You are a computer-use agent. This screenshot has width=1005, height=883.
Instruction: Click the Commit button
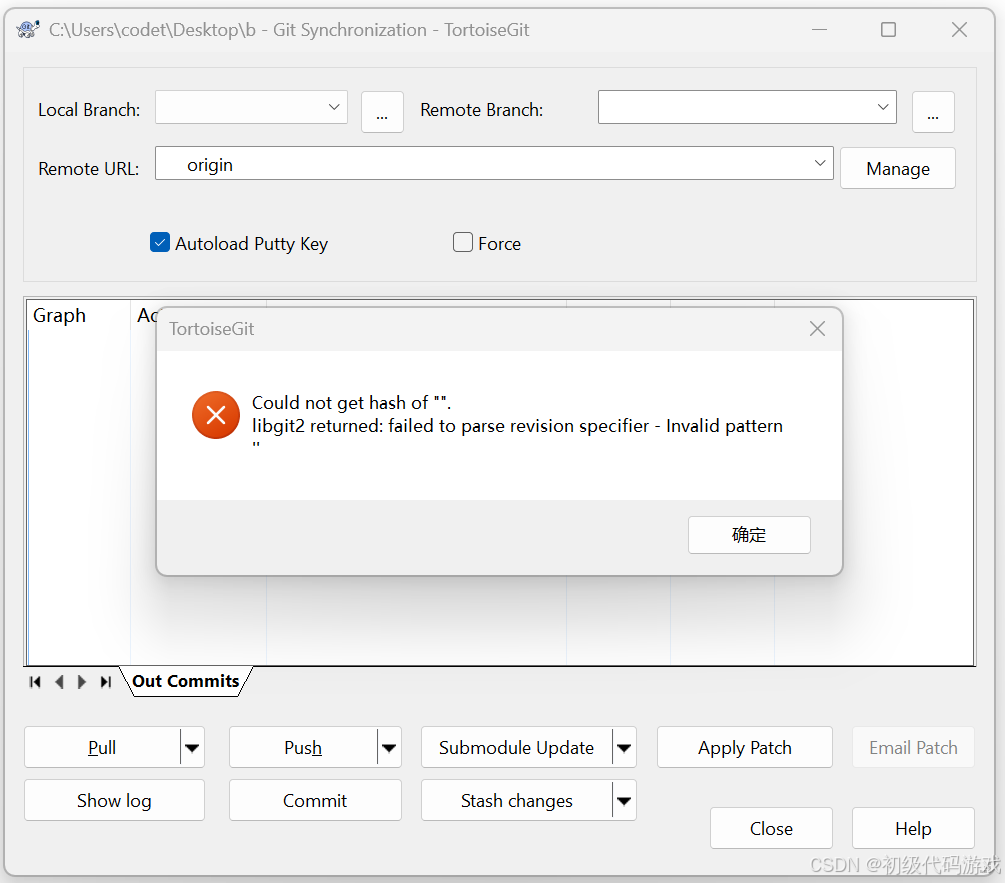tap(315, 800)
